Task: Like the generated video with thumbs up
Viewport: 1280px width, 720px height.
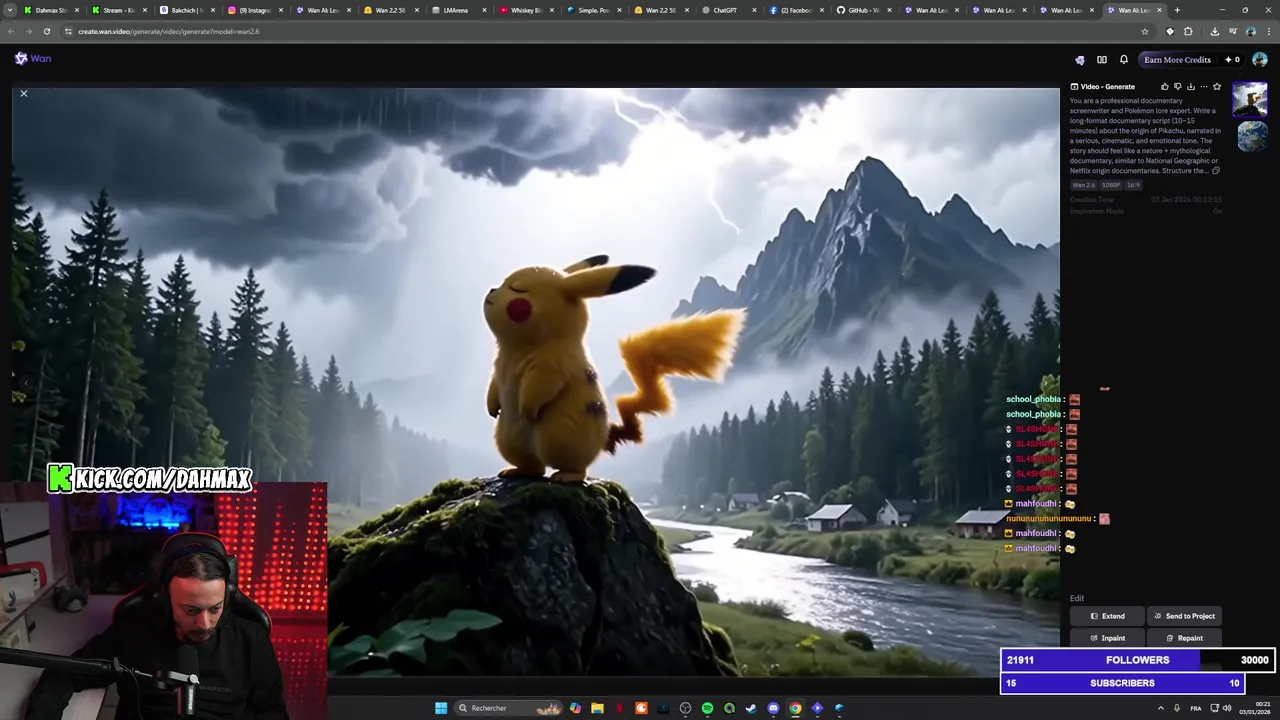Action: point(1164,87)
